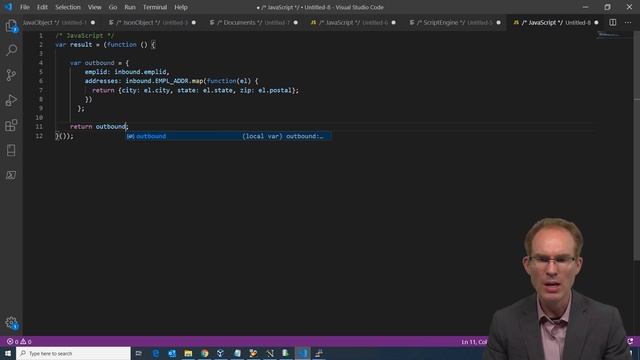Switch to Visual Studio Code taskbar icon
640x360 pixels.
pos(302,353)
